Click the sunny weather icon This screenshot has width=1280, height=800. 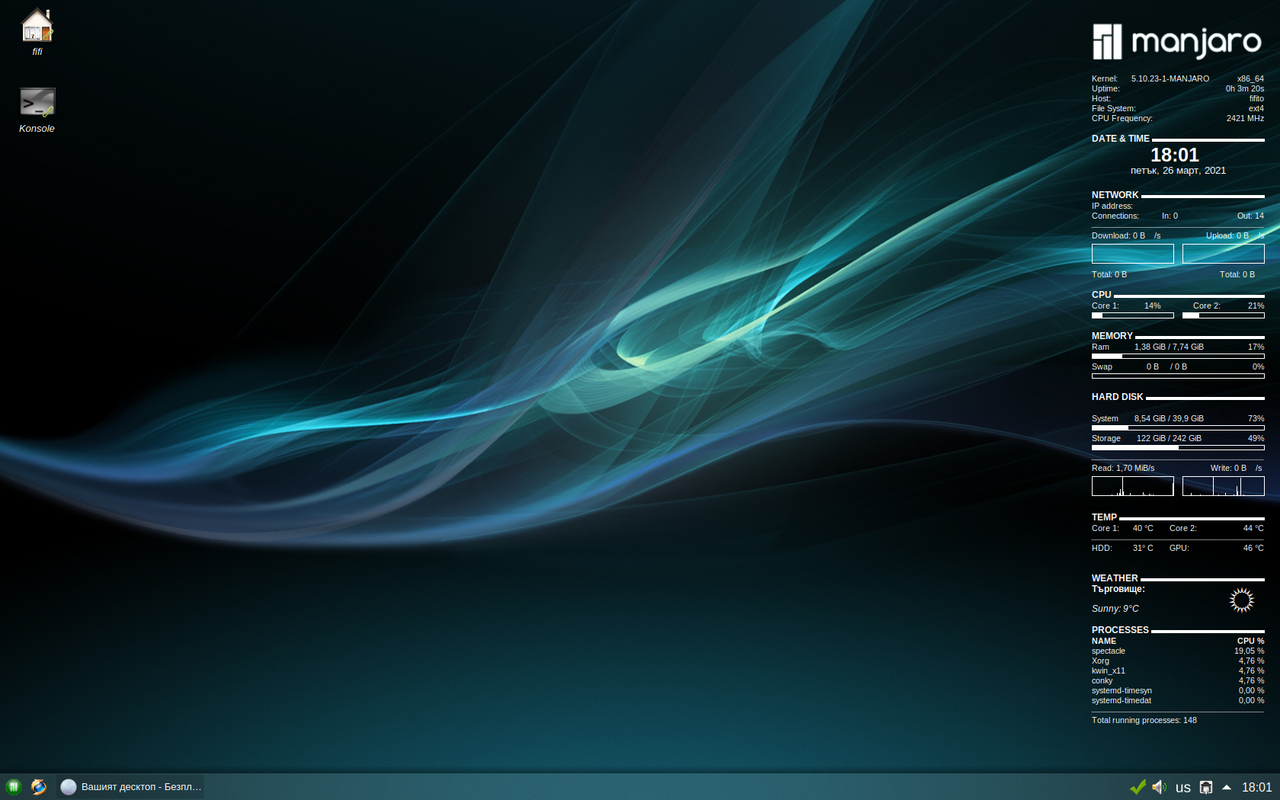(x=1241, y=599)
